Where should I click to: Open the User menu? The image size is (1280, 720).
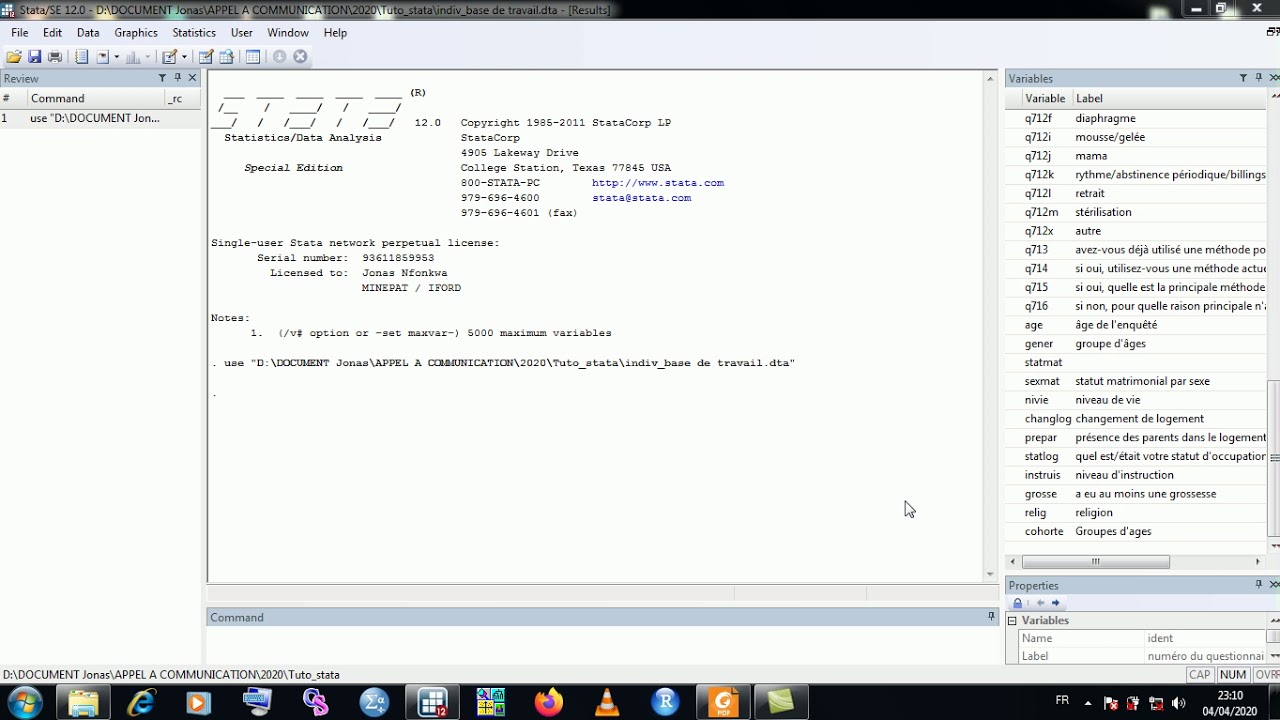tap(242, 33)
